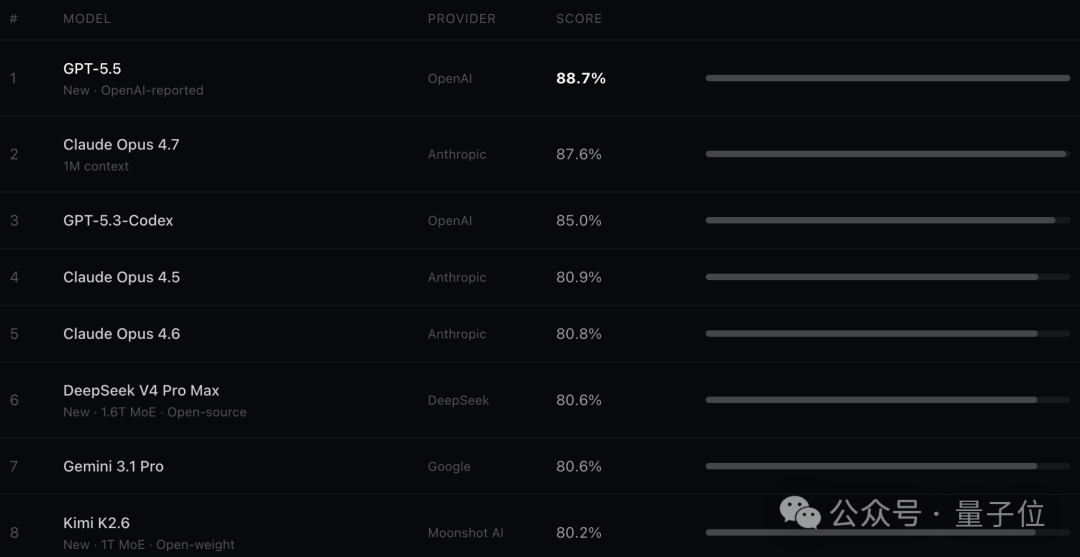
Task: Click the Moonshot AI provider label
Action: point(466,533)
